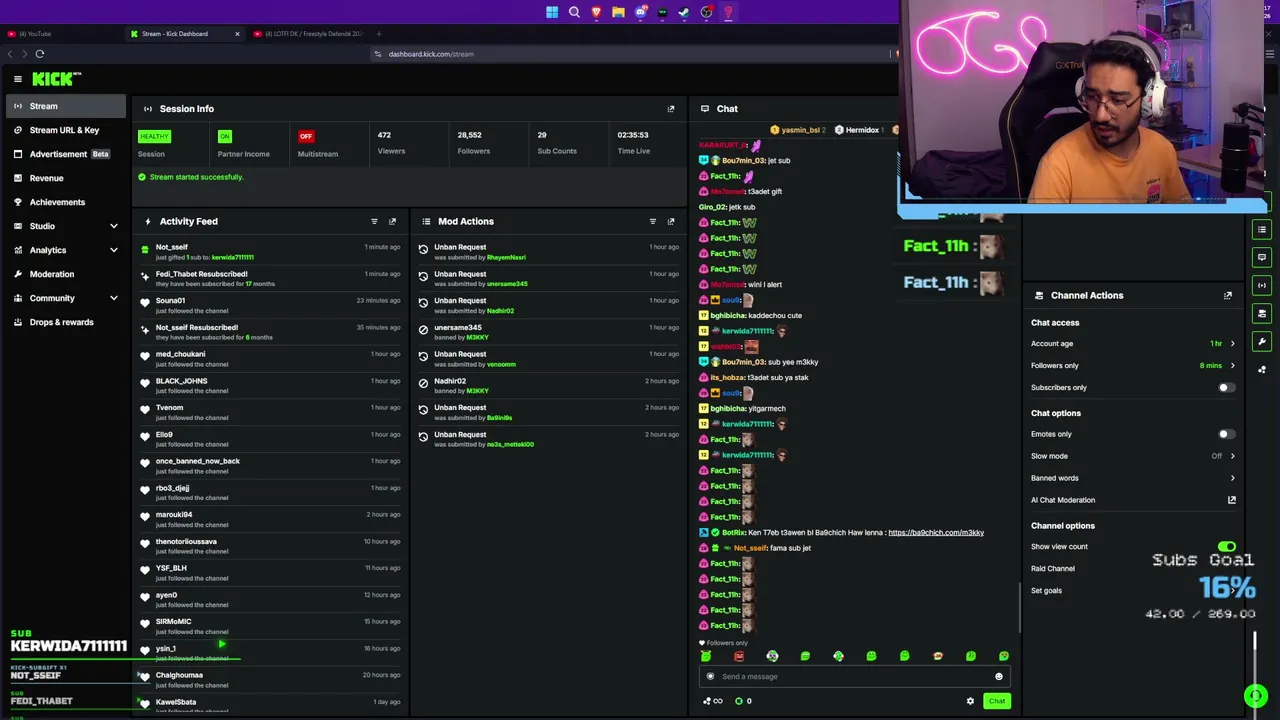Open the stream widget in right rail
Image resolution: width=1280 pixels, height=720 pixels.
point(1262,286)
